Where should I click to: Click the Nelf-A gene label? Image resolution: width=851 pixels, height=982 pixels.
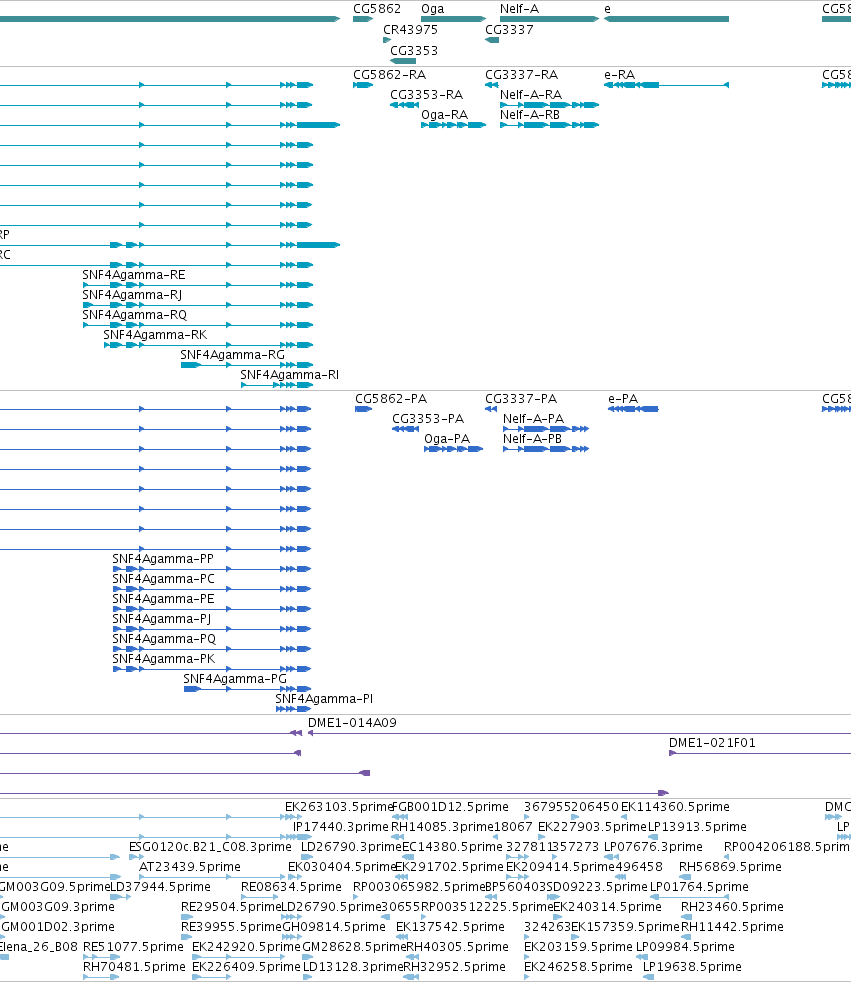coord(519,9)
